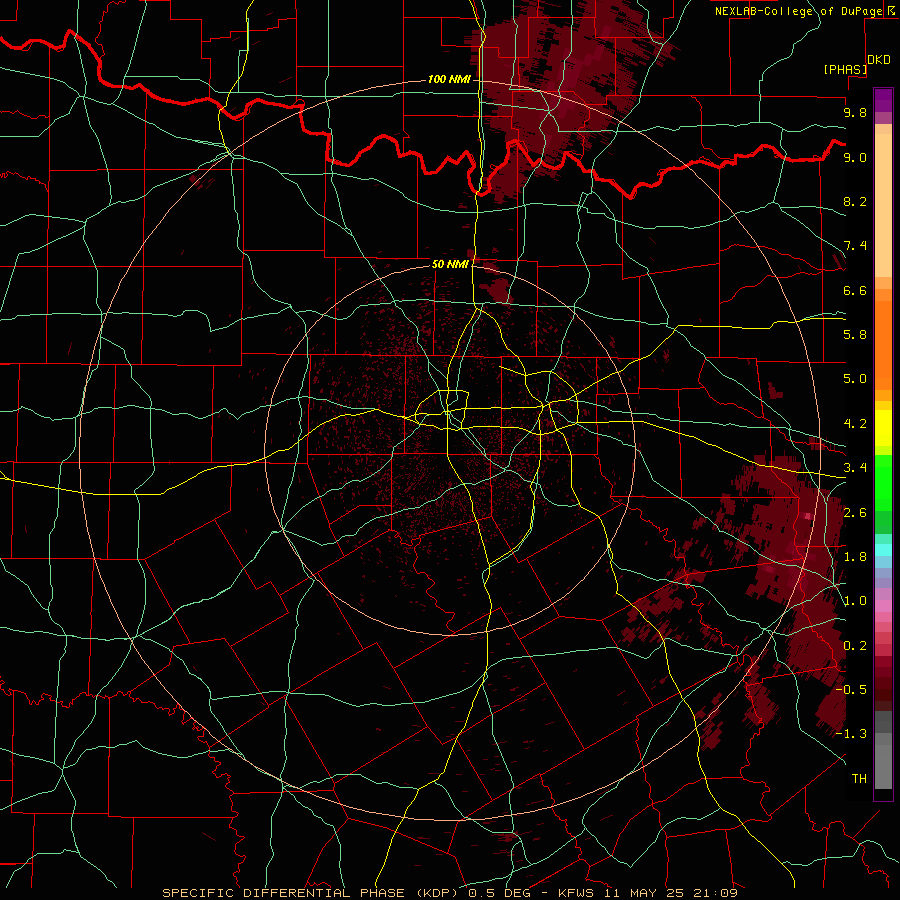Click the 21:09 timestamp
This screenshot has width=900, height=900.
(715, 893)
